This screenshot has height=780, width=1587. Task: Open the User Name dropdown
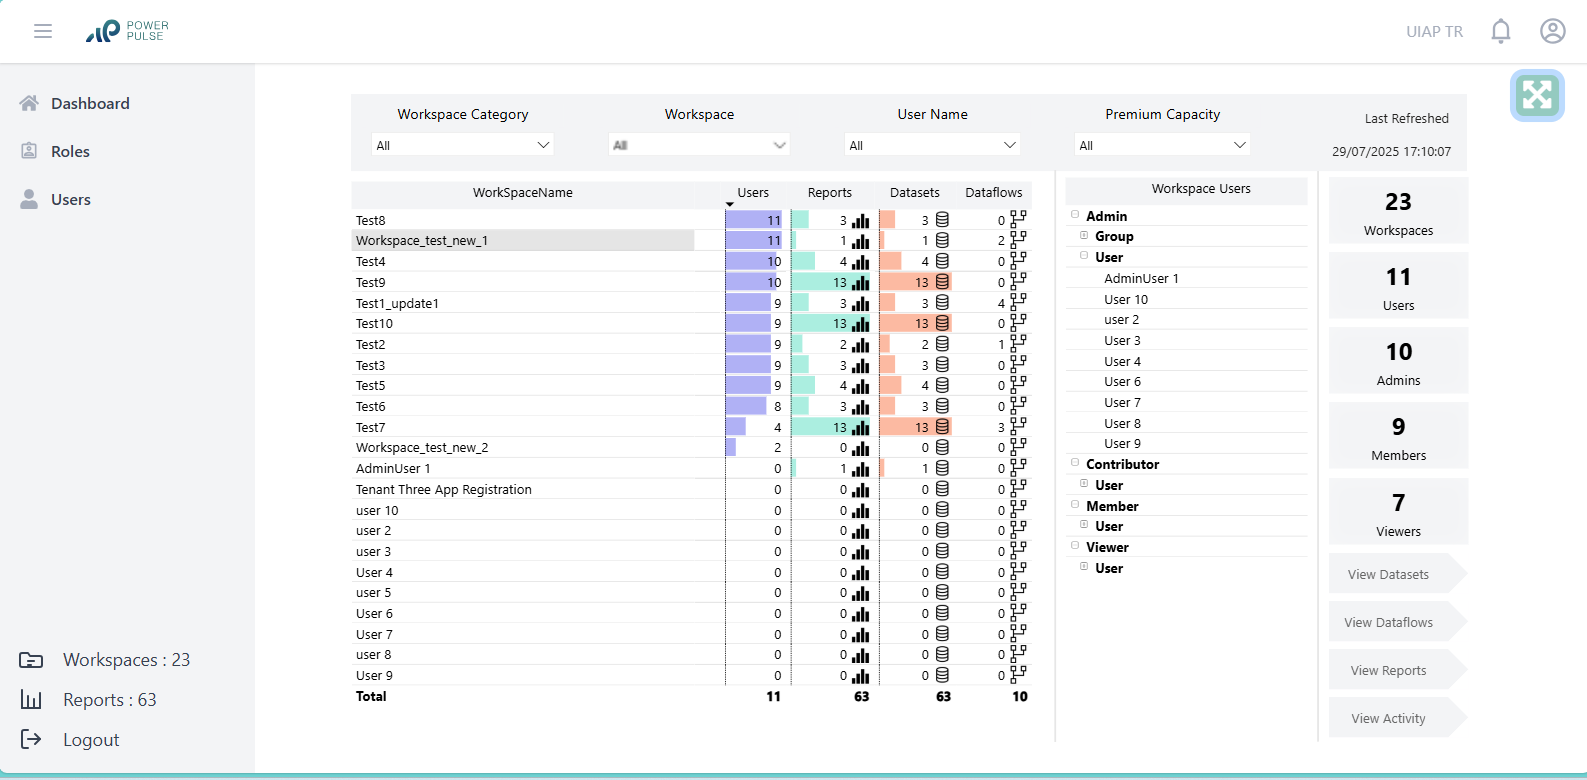pos(932,145)
